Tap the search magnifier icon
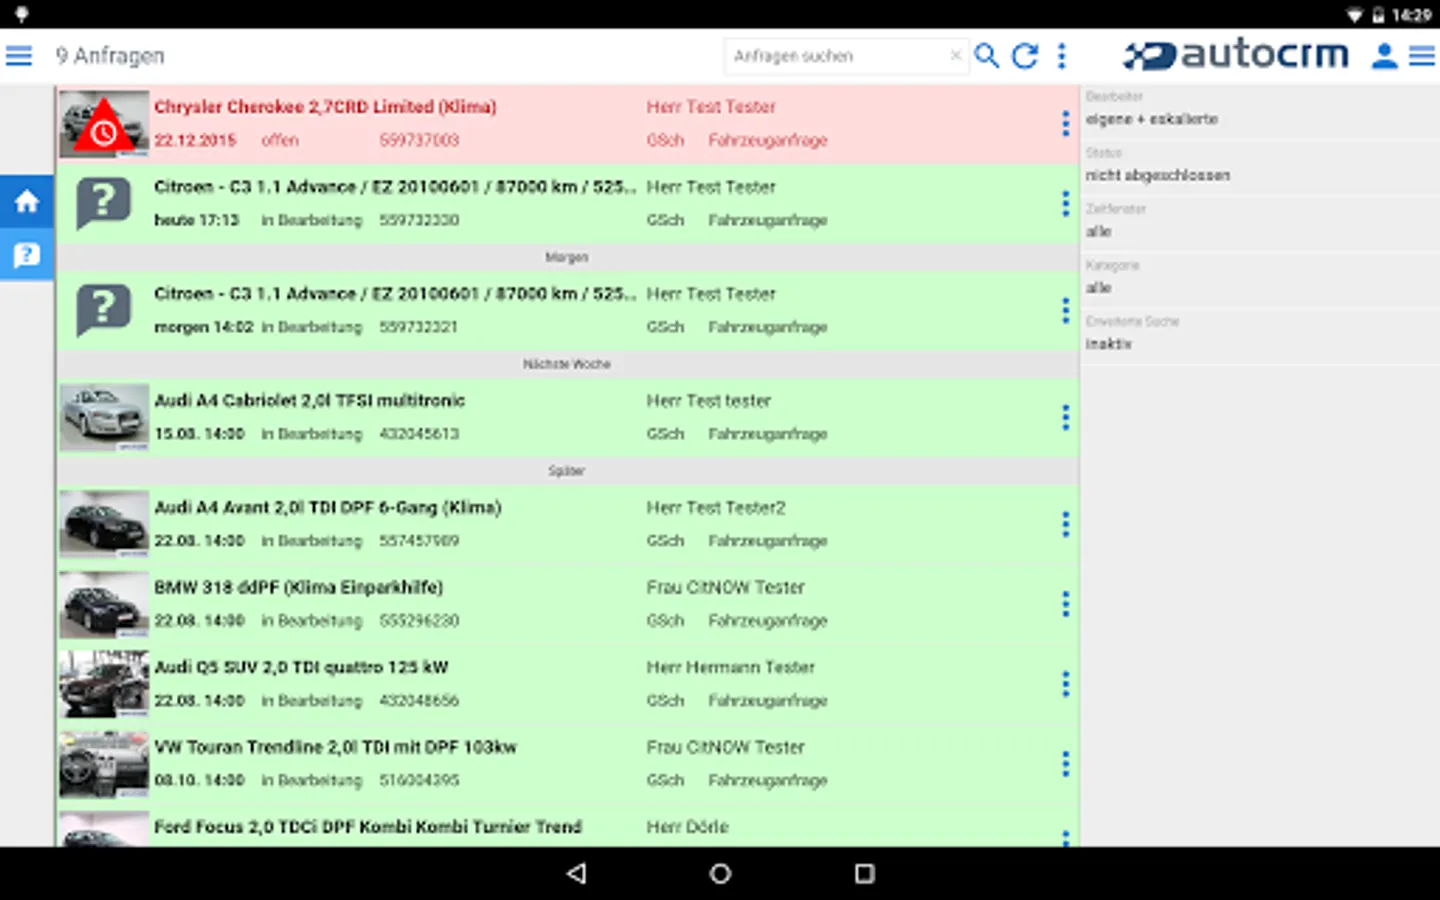Image resolution: width=1440 pixels, height=900 pixels. pyautogui.click(x=987, y=56)
